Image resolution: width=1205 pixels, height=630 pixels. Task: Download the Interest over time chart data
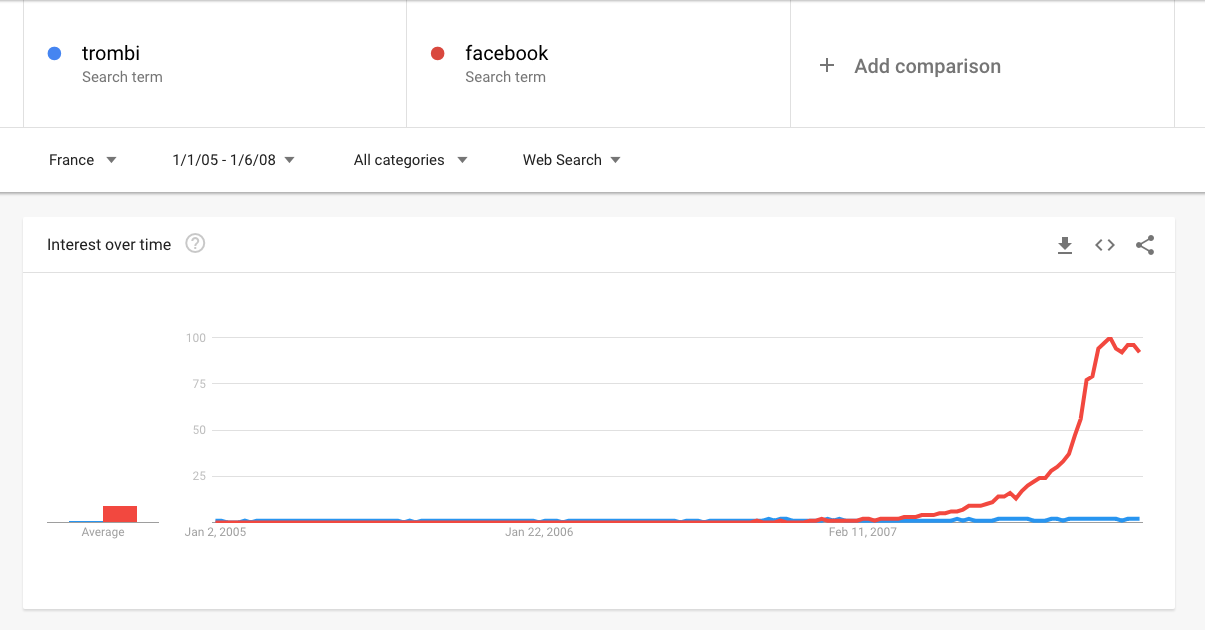click(x=1065, y=245)
